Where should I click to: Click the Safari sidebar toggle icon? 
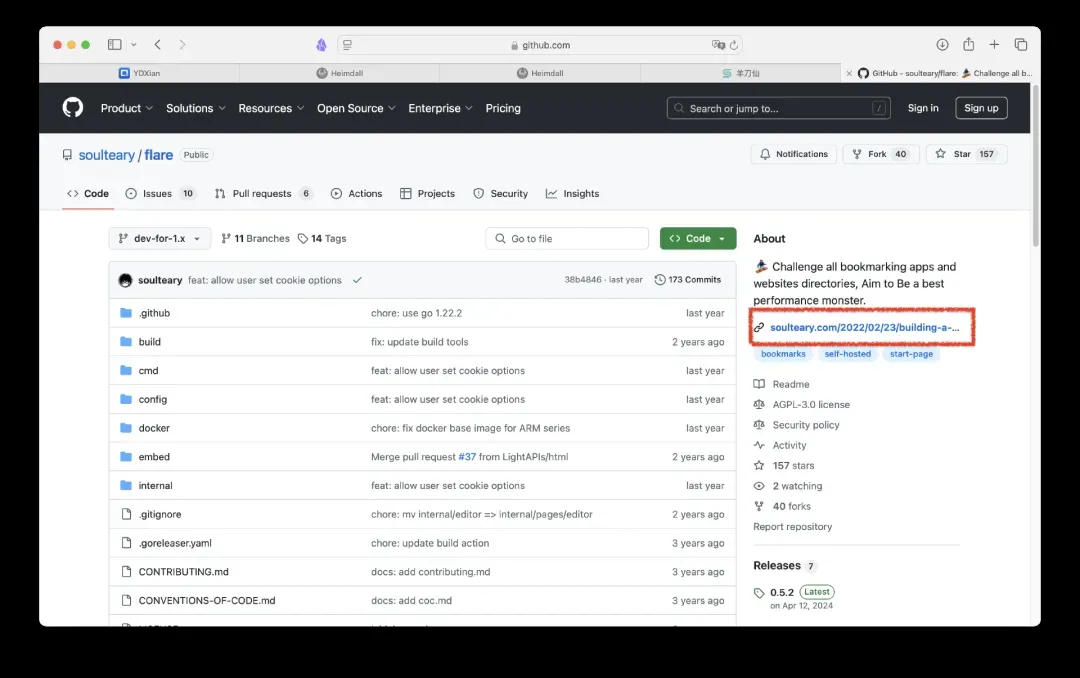(x=114, y=45)
